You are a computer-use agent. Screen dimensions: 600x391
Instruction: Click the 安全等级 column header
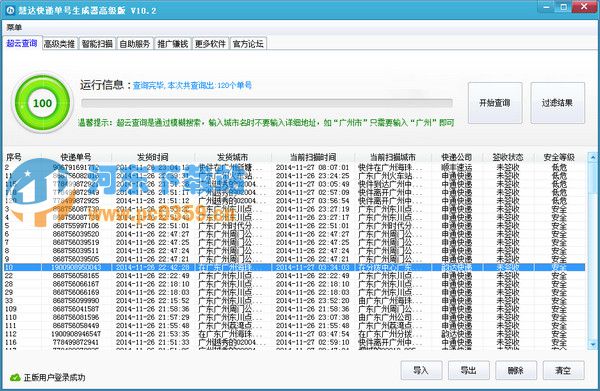[559, 157]
